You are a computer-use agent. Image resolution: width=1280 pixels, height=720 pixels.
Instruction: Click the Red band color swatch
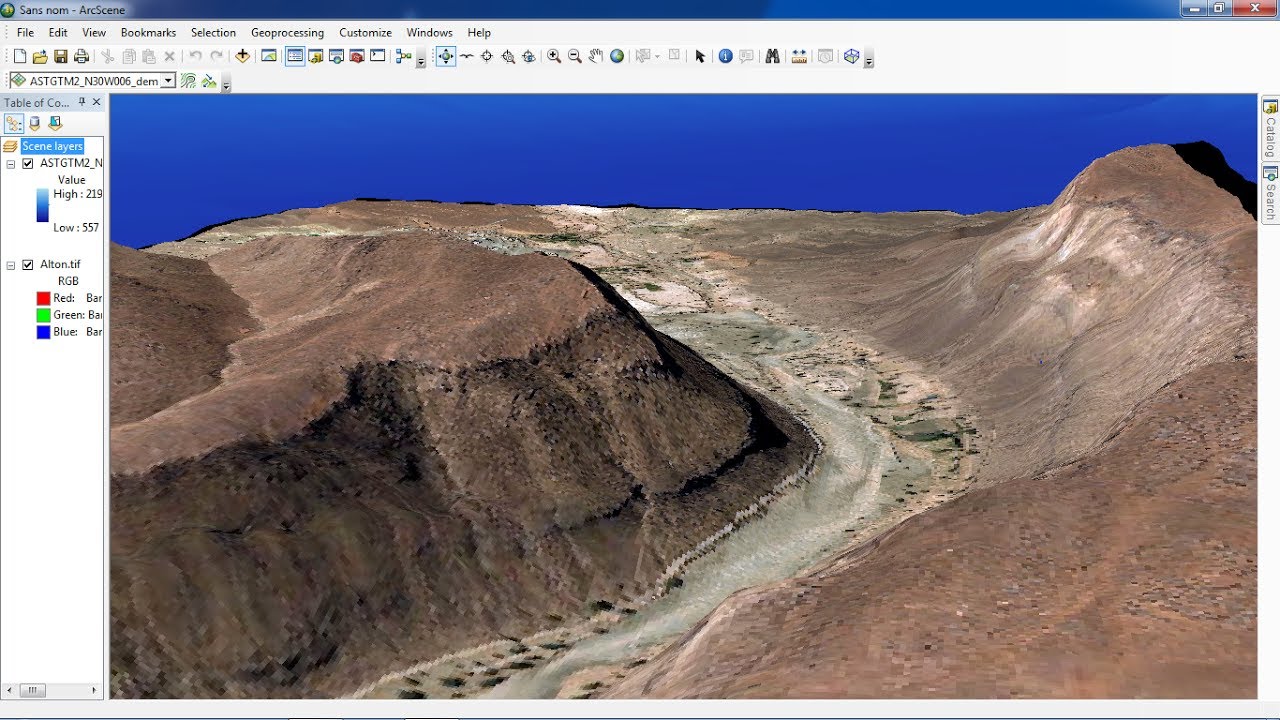tap(43, 298)
